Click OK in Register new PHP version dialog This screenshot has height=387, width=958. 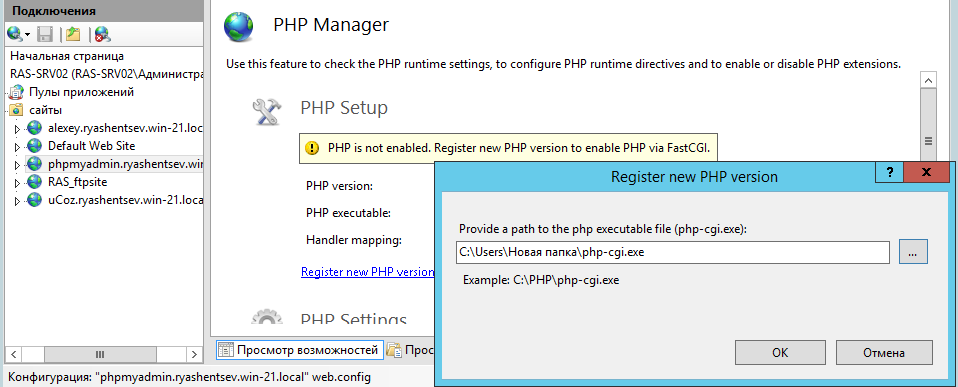[x=780, y=353]
